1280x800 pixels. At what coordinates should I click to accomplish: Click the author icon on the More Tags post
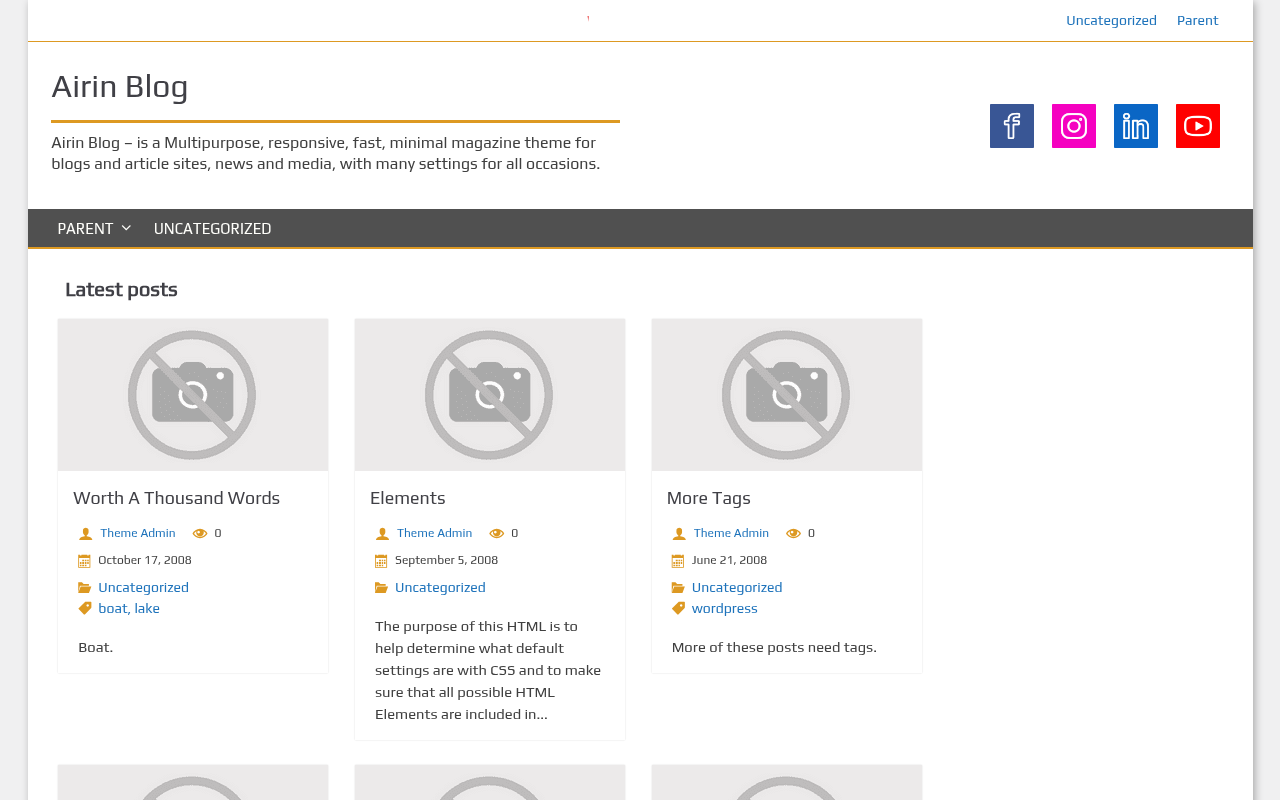(x=679, y=534)
